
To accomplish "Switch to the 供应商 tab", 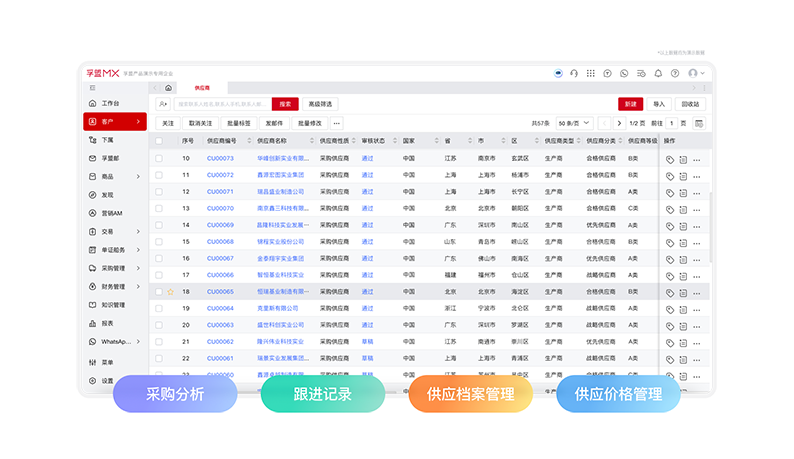I will pos(202,88).
